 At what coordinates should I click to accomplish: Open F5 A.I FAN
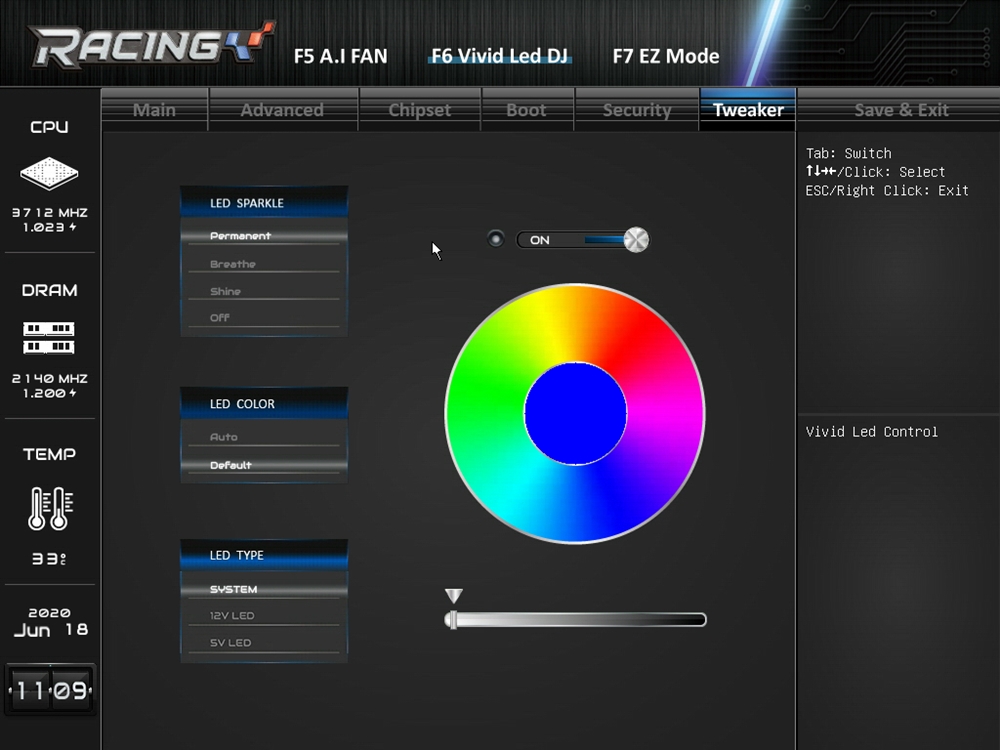click(341, 56)
